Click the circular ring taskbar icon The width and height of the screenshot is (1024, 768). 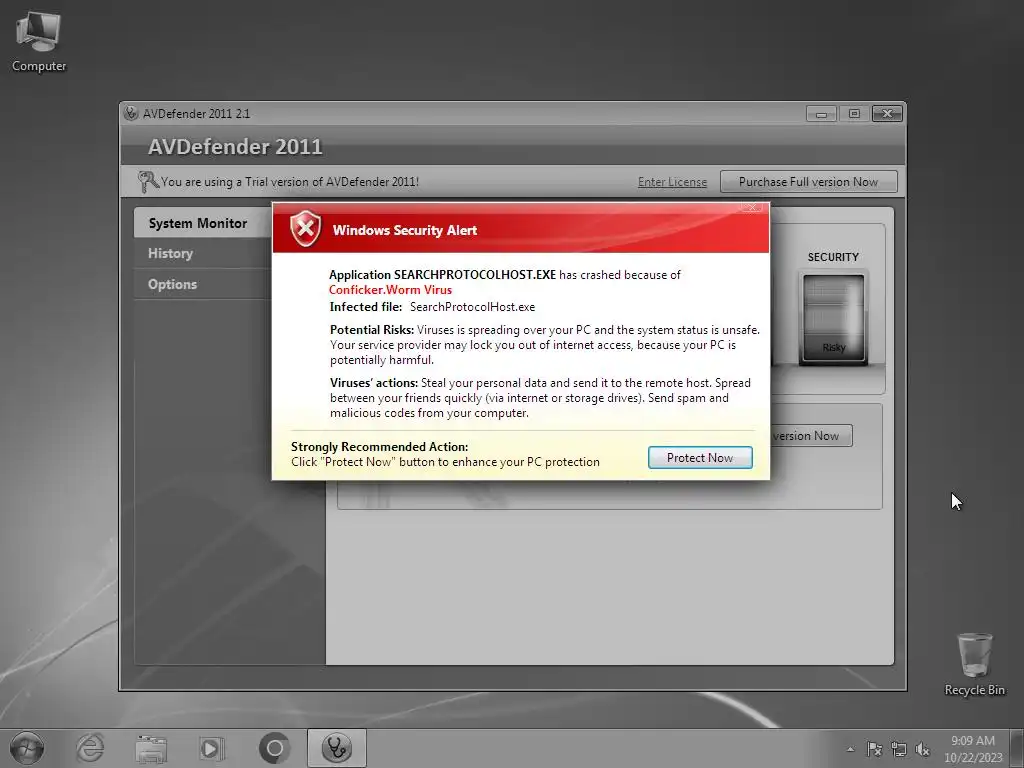click(274, 748)
